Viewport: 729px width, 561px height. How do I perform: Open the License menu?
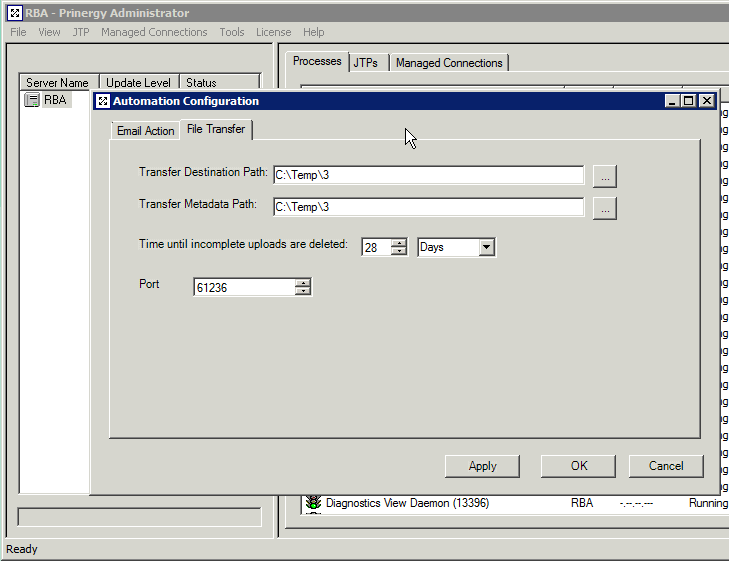(x=273, y=32)
